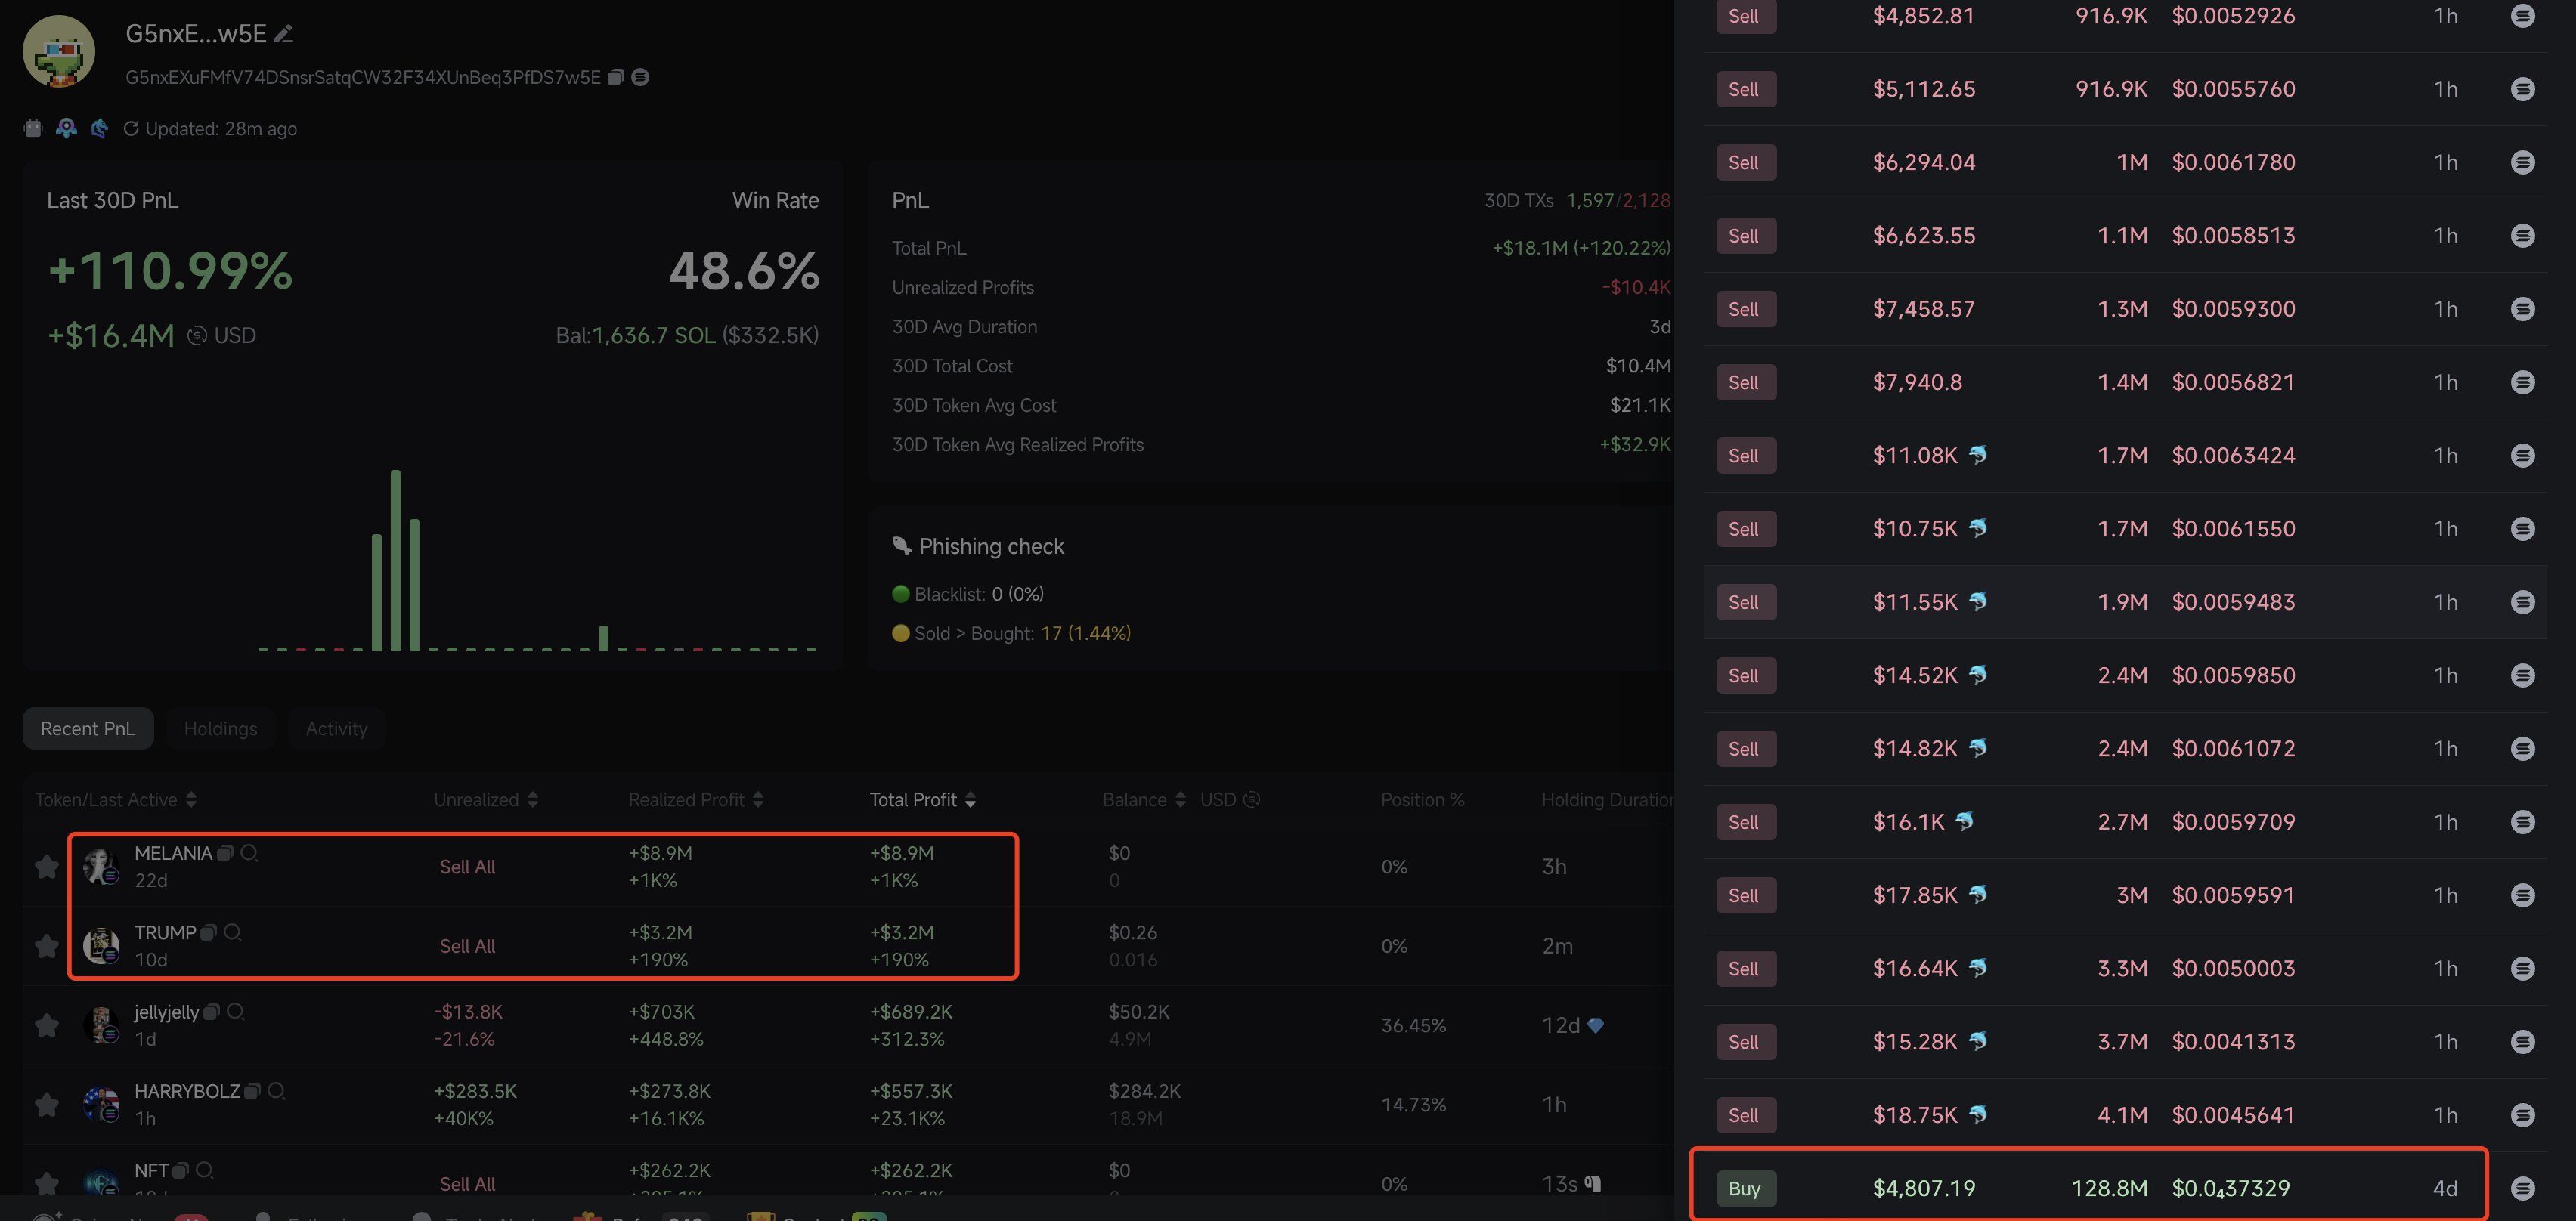The height and width of the screenshot is (1221, 2576).
Task: Open the HARRYBOLZ token link
Action: [x=187, y=1091]
